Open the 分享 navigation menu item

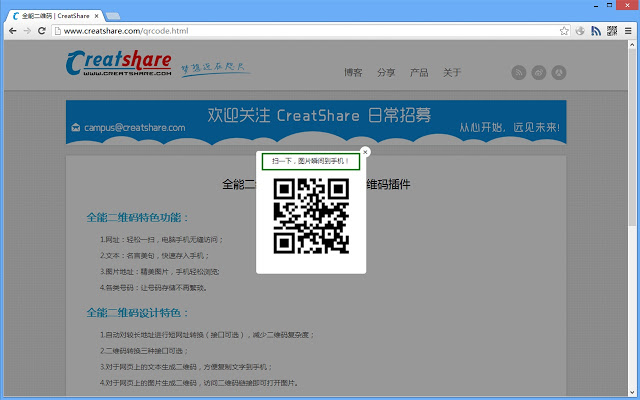pyautogui.click(x=386, y=73)
